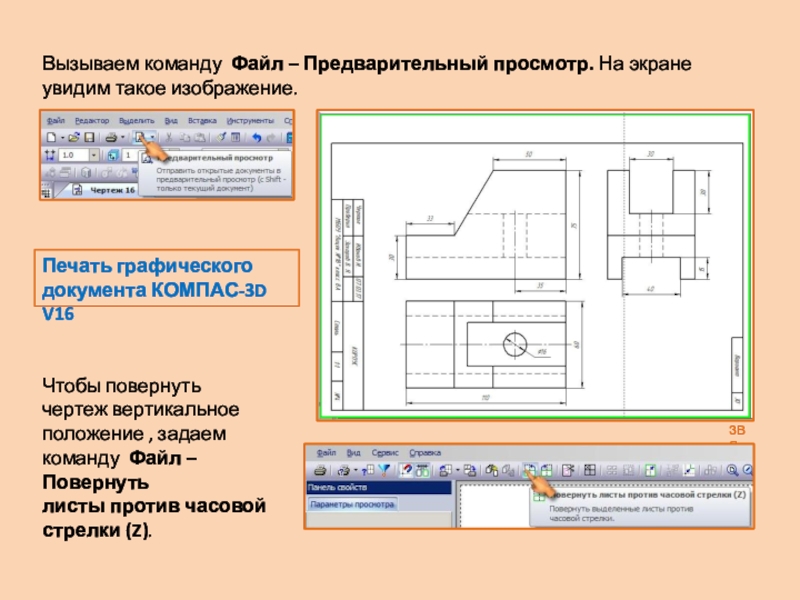Expand the dropdown arrow beside the Preview icon
The image size is (800, 600).
pos(153,137)
